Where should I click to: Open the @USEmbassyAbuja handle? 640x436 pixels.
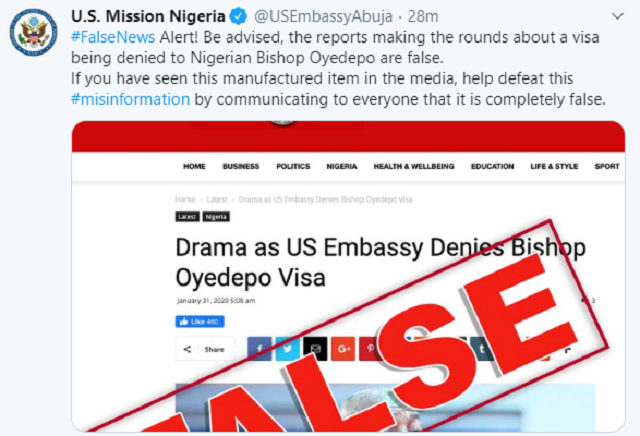coord(323,17)
